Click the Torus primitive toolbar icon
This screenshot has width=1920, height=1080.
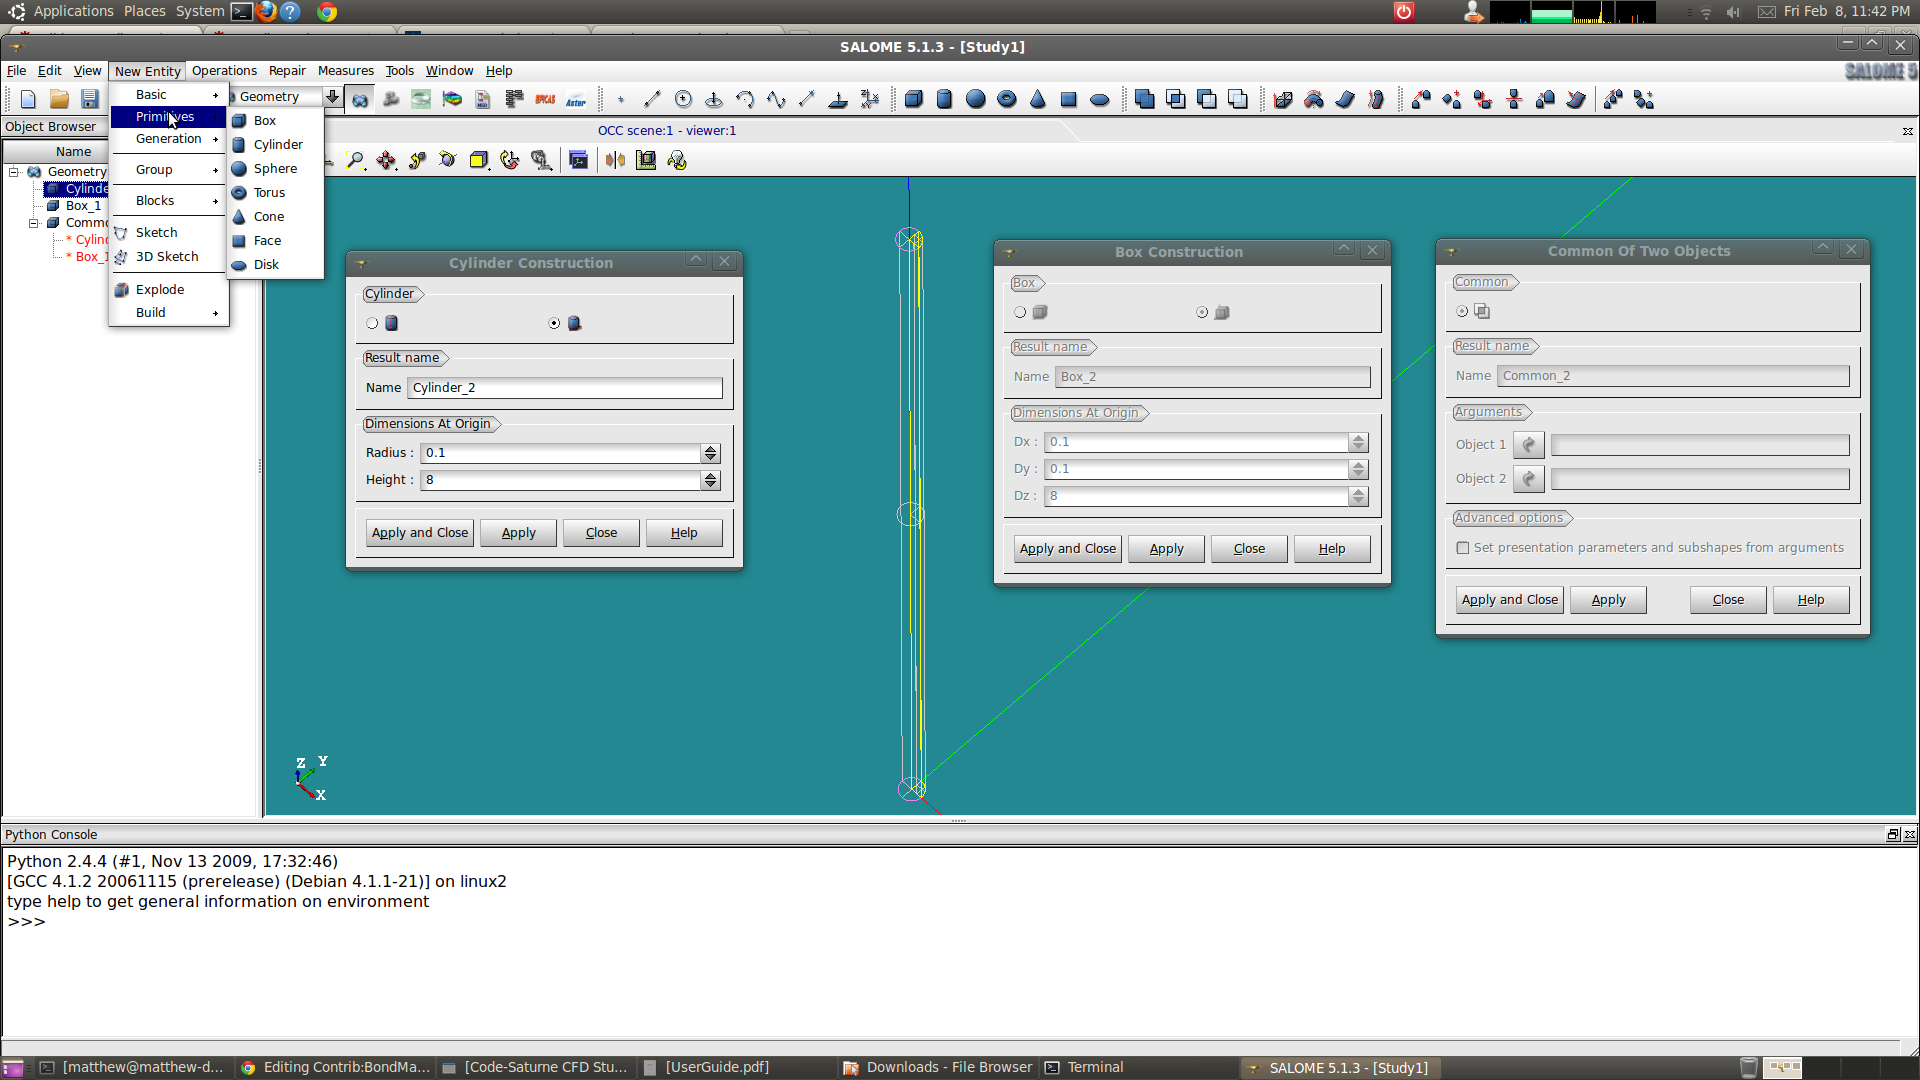[x=1007, y=99]
